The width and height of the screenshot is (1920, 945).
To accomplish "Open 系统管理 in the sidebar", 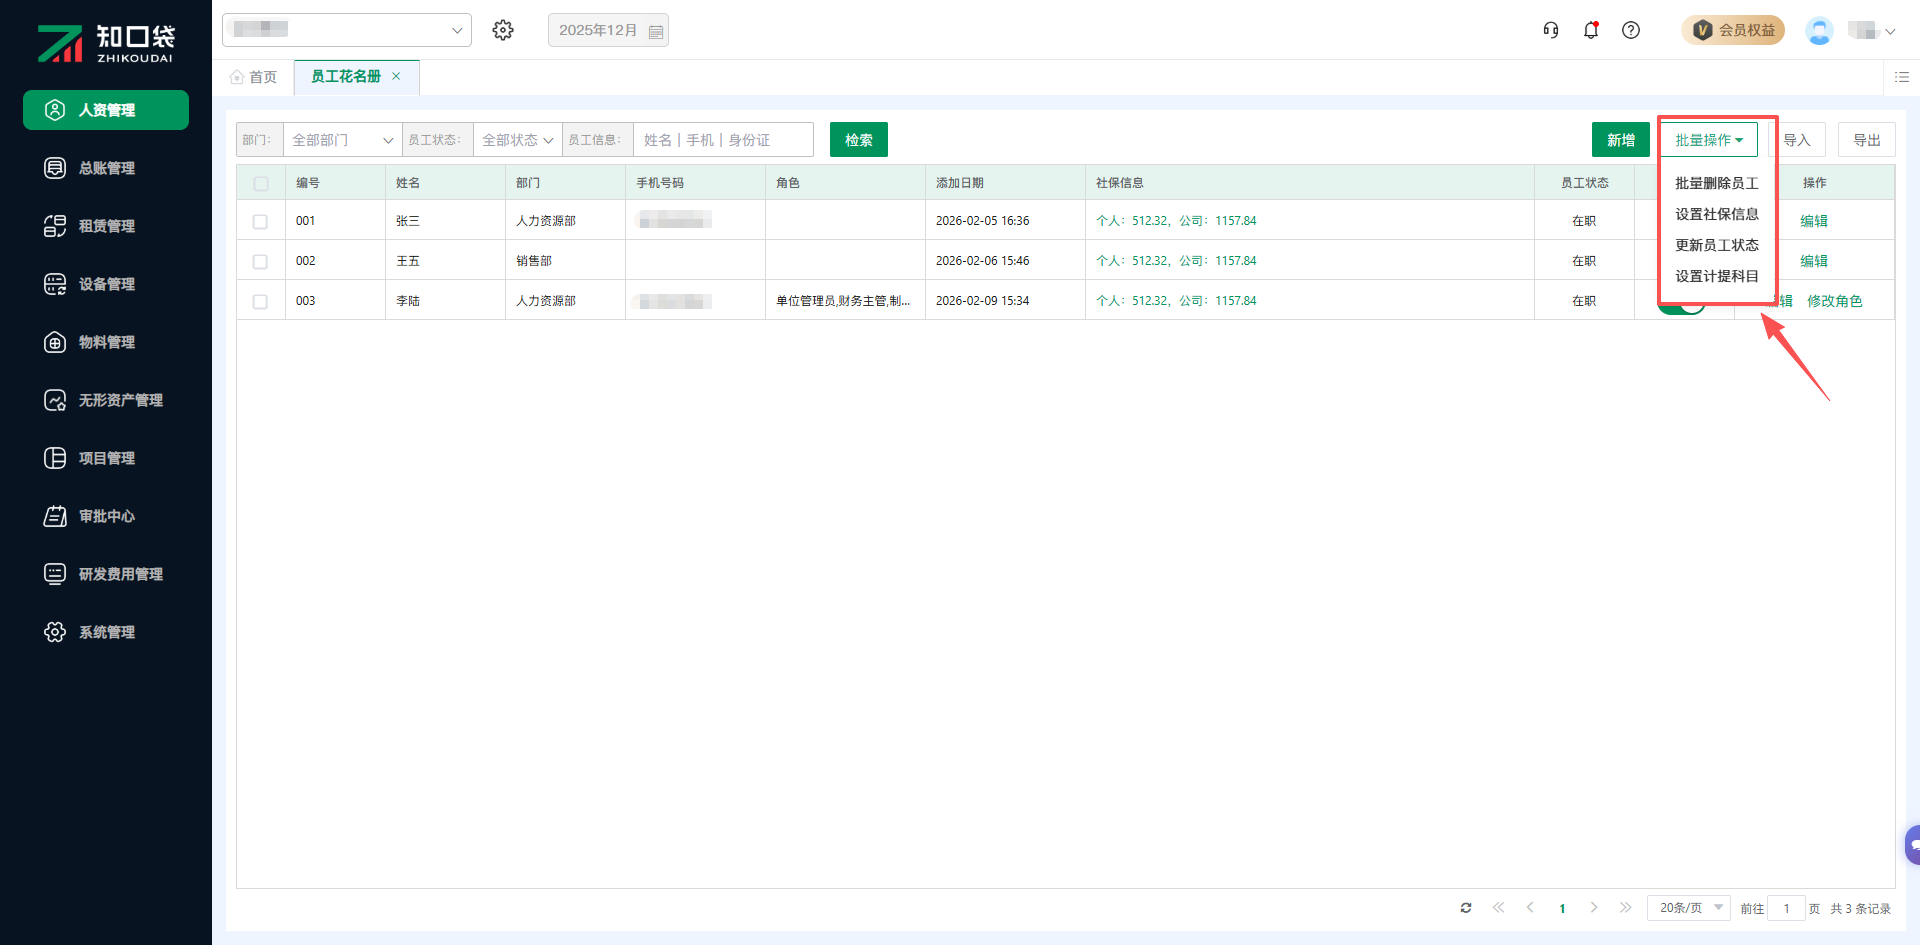I will 106,632.
